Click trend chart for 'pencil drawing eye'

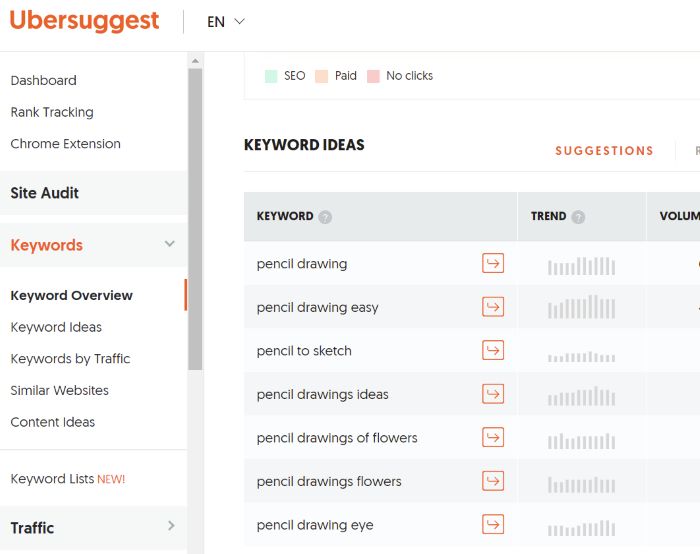click(581, 528)
